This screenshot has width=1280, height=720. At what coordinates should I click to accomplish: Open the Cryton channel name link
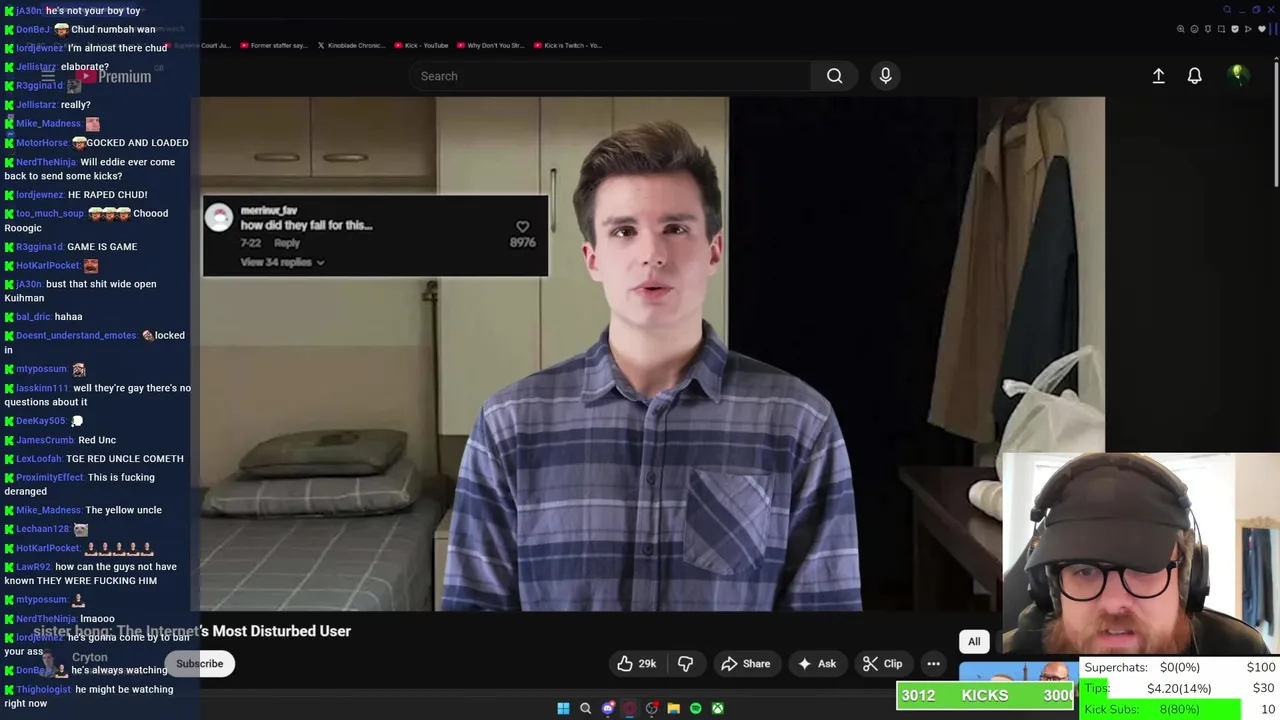89,657
